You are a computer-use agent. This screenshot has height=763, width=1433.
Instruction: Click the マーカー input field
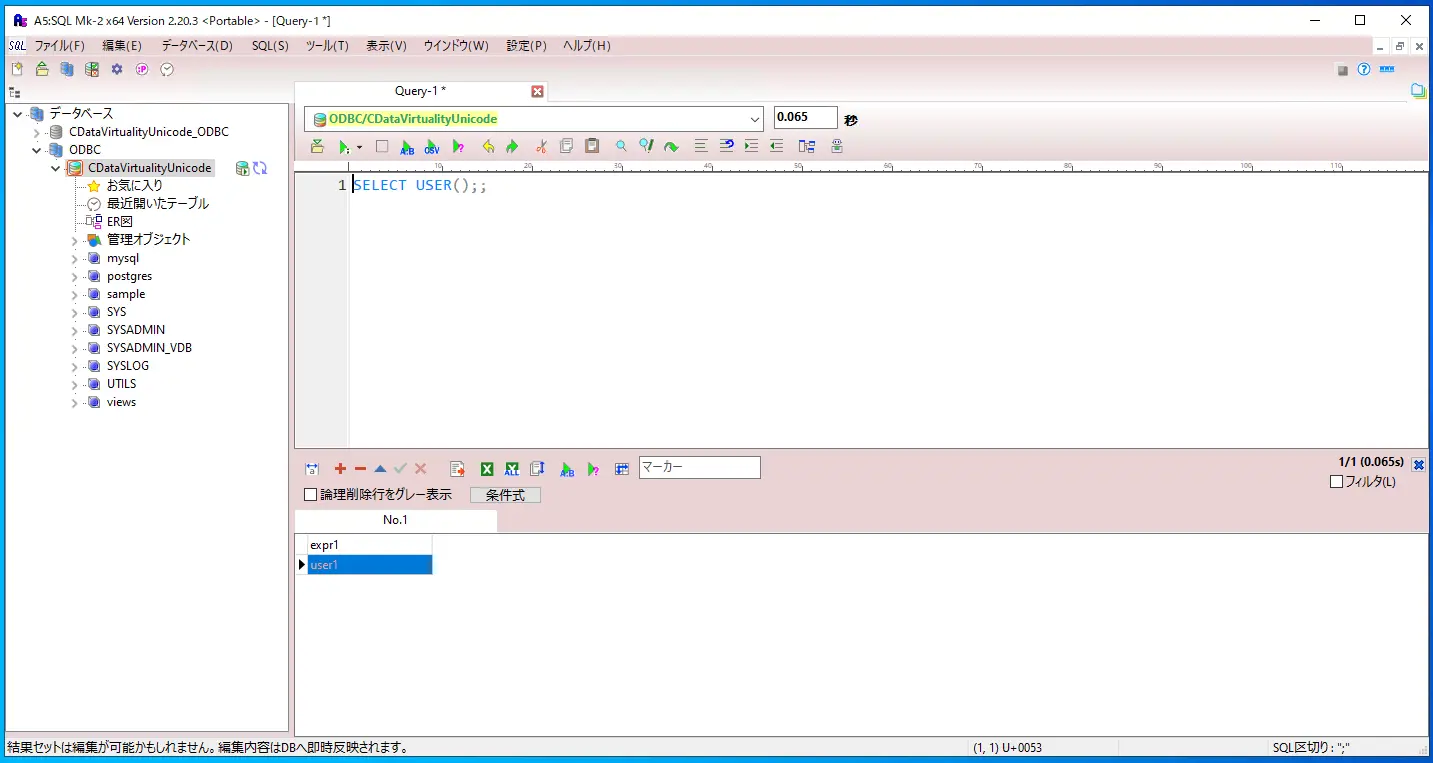(700, 467)
